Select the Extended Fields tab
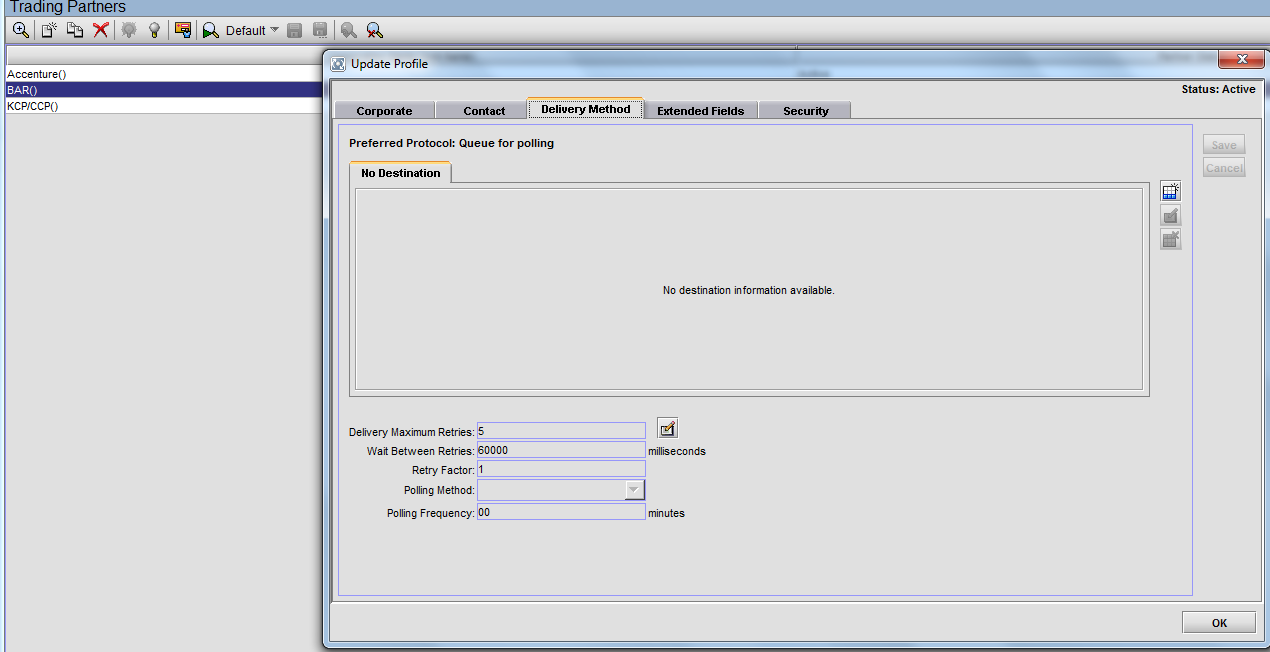The image size is (1270, 652). [x=700, y=110]
